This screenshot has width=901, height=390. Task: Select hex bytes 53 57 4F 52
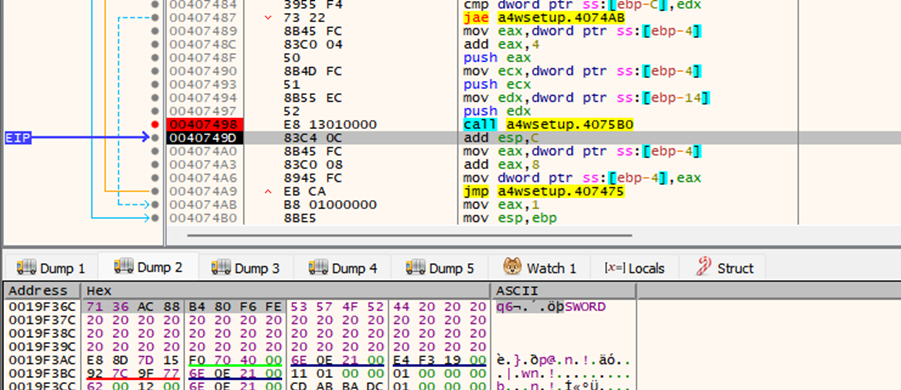[338, 307]
